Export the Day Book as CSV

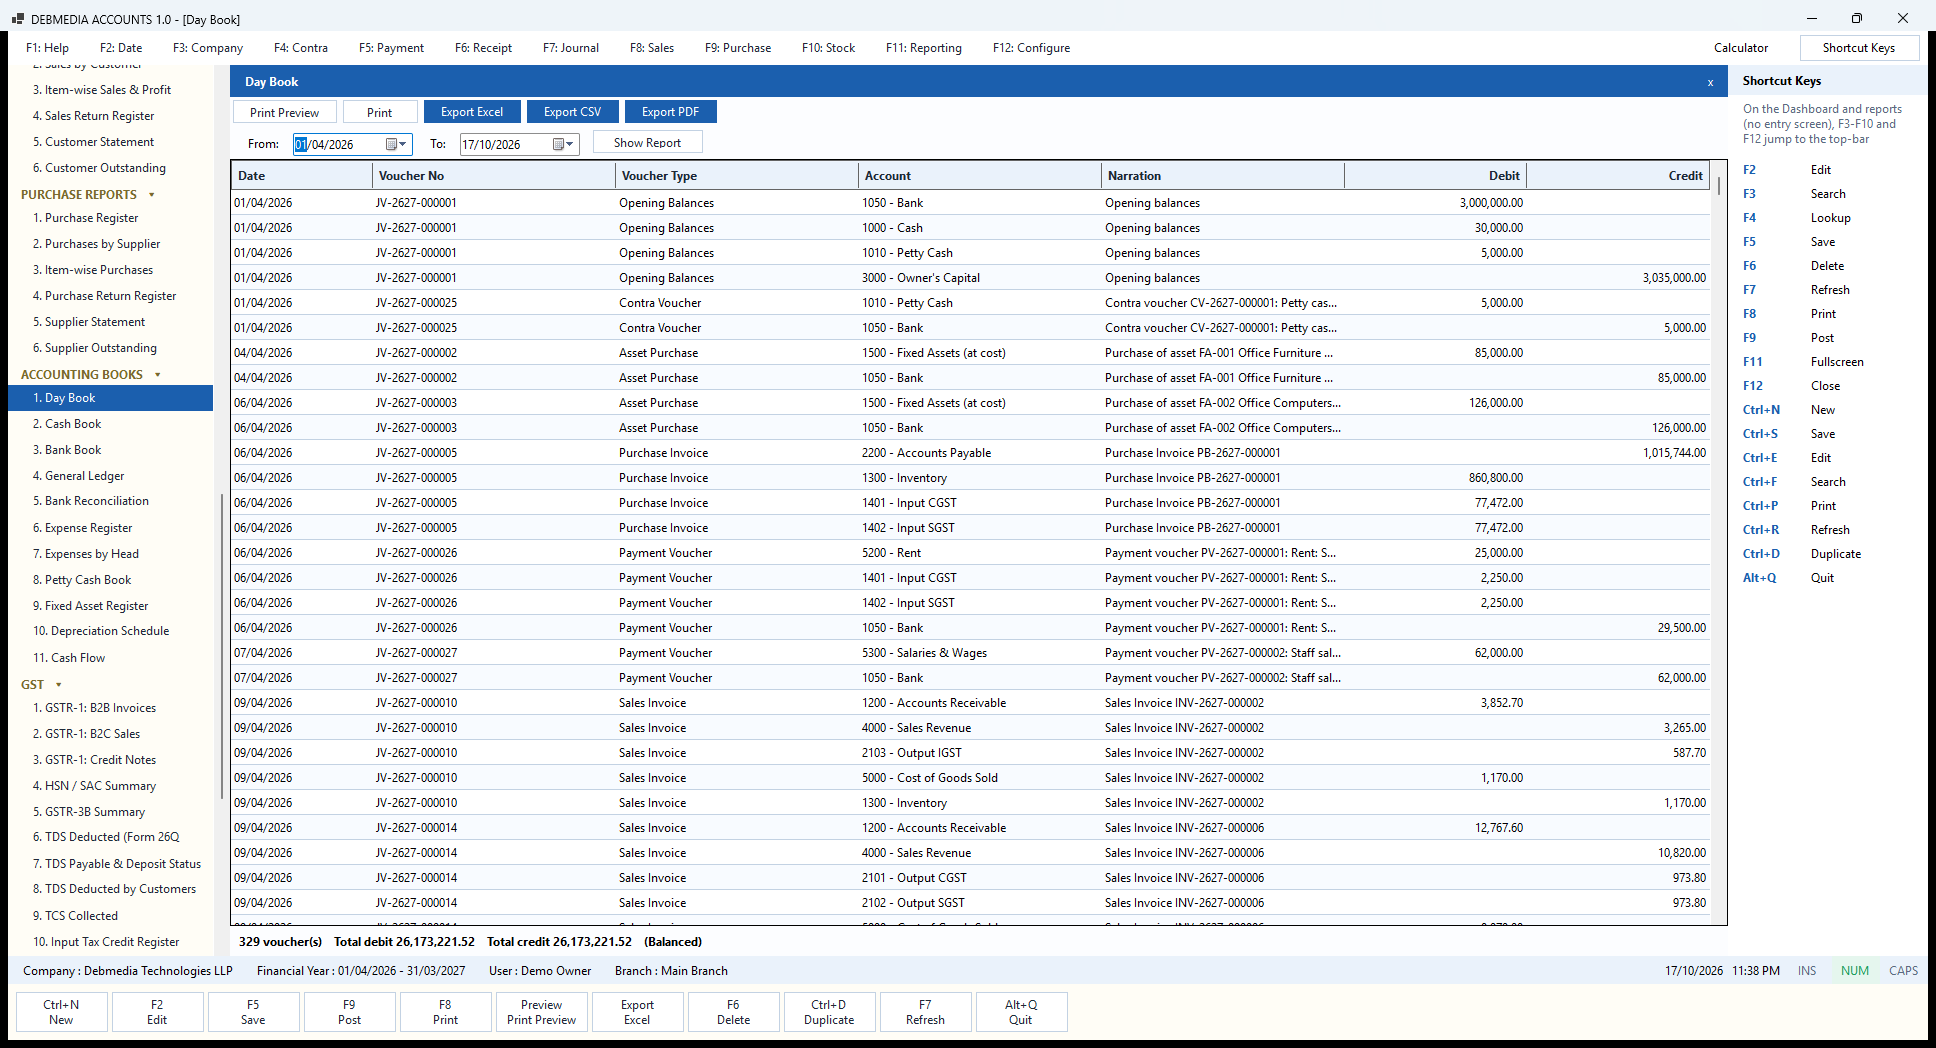tap(573, 112)
